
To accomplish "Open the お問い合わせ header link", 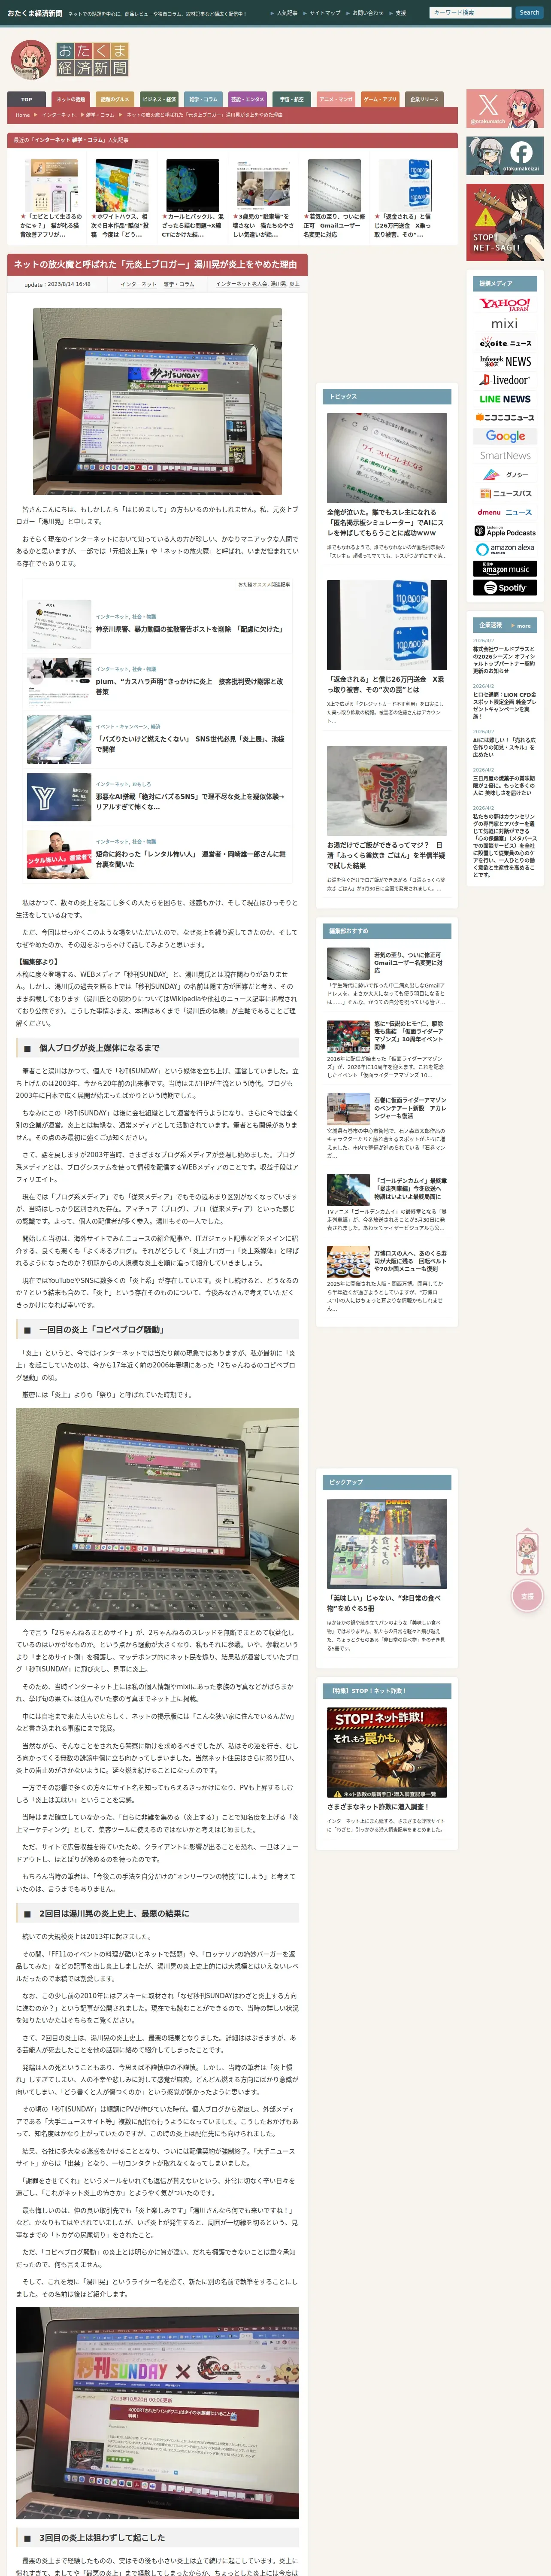I will (x=368, y=13).
